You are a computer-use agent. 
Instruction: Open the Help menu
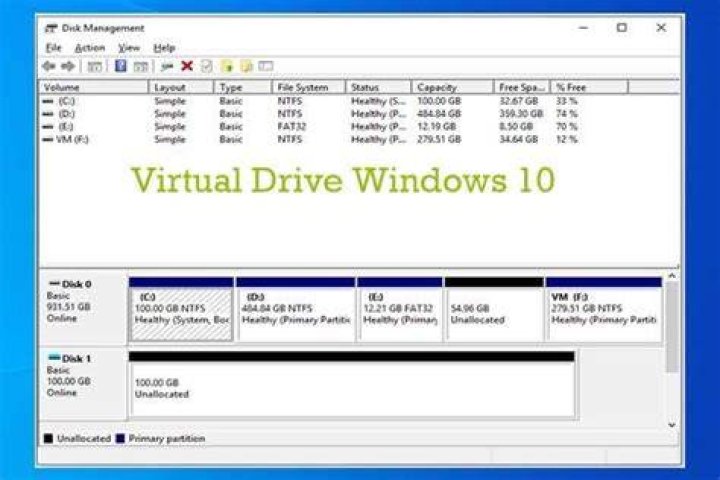click(x=164, y=48)
